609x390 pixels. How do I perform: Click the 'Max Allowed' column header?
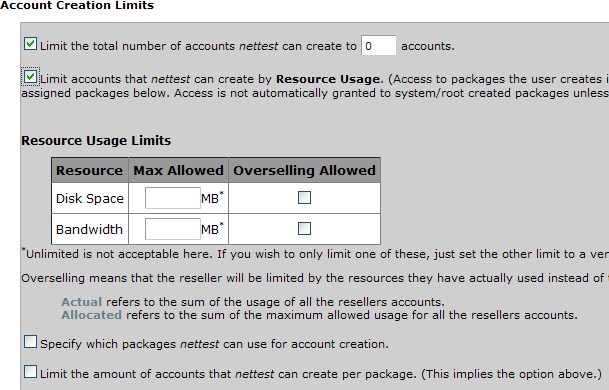pyautogui.click(x=178, y=170)
